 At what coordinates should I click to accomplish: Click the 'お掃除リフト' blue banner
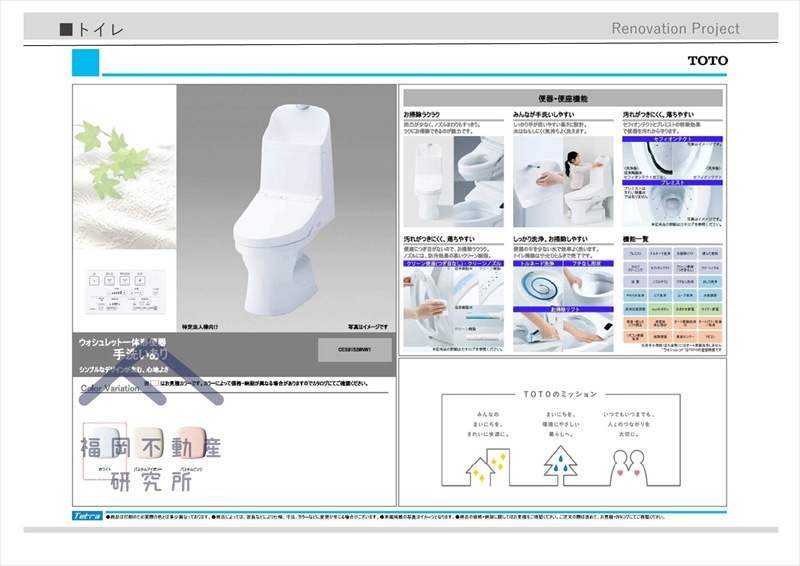point(563,309)
